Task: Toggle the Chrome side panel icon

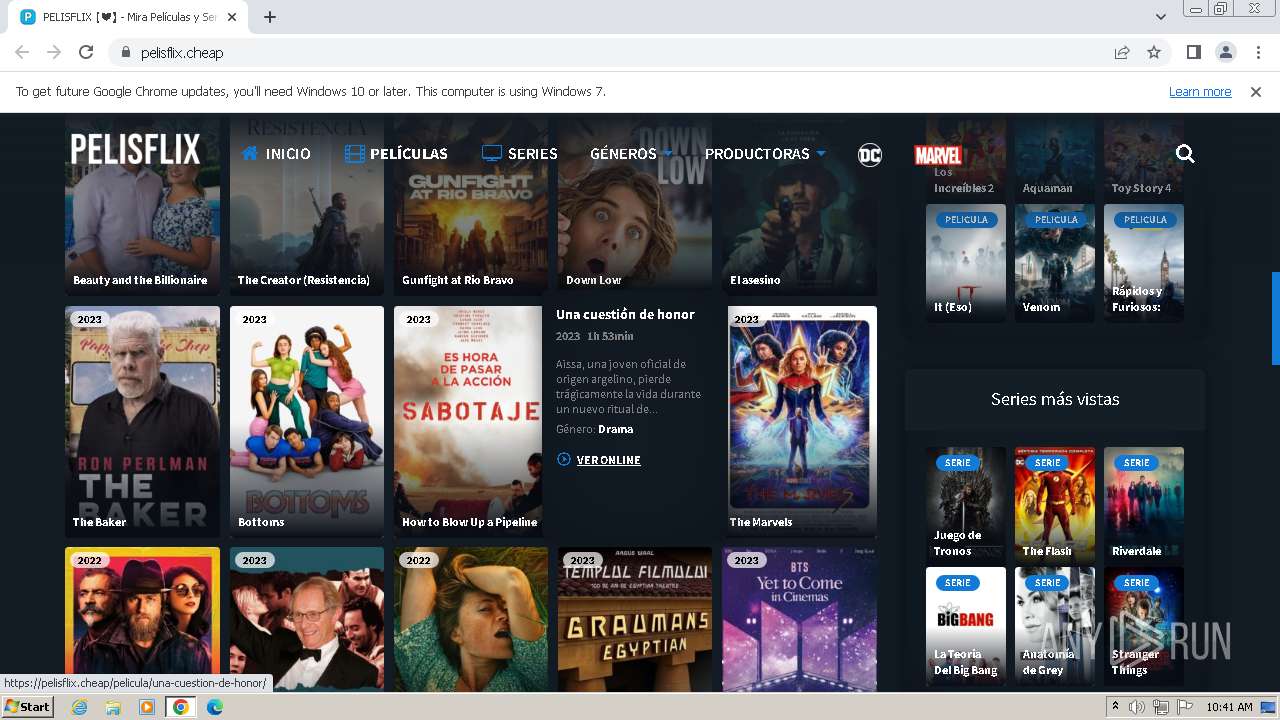Action: point(1193,52)
